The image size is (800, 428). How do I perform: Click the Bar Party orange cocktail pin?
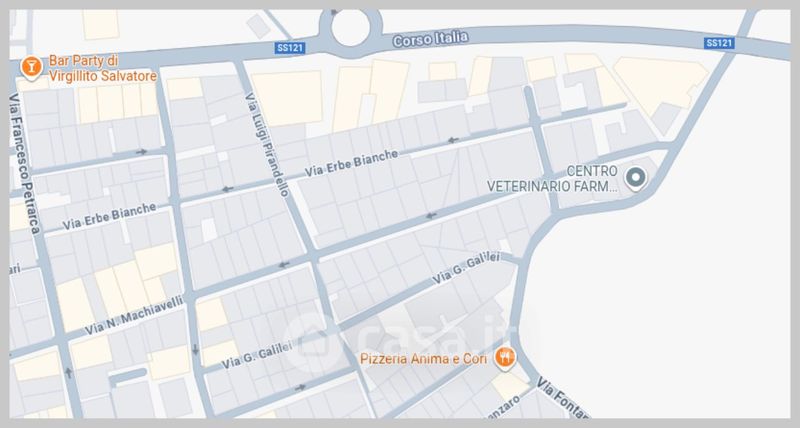[31, 68]
